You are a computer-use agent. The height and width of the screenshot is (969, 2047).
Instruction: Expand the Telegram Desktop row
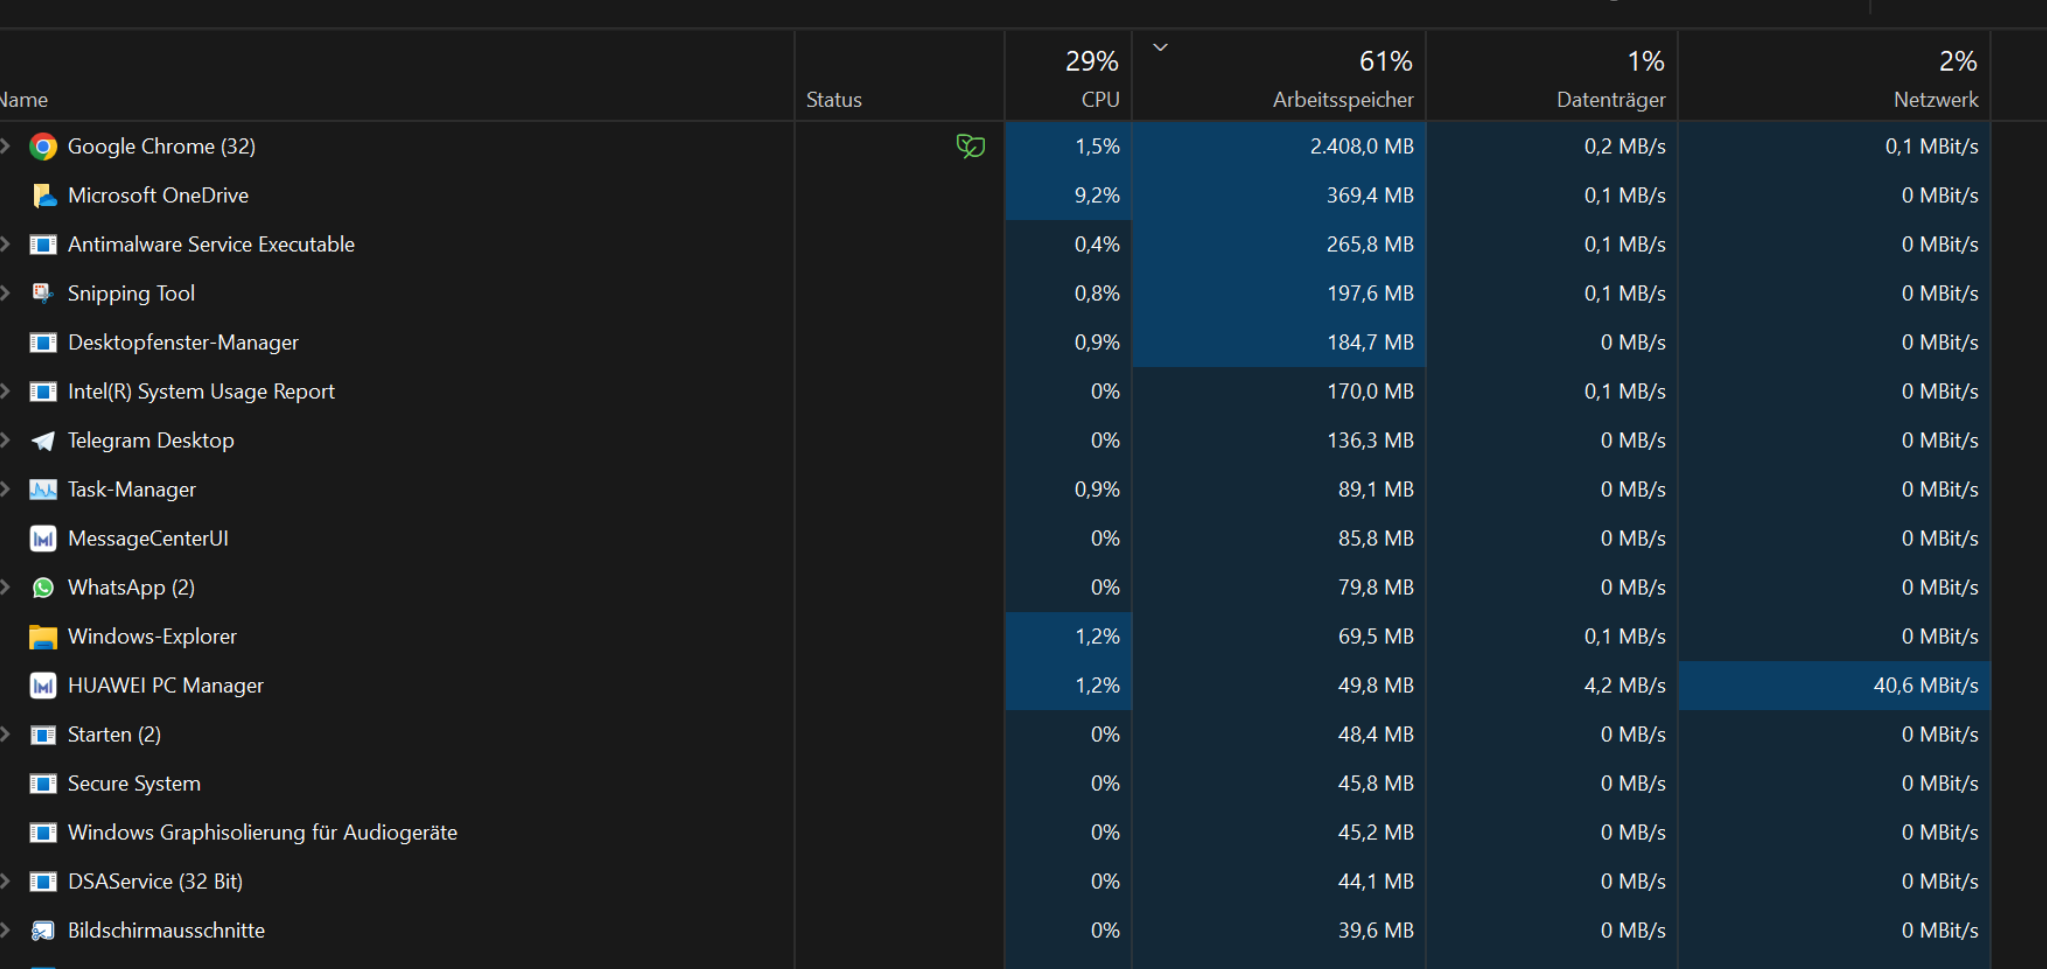(x=5, y=440)
